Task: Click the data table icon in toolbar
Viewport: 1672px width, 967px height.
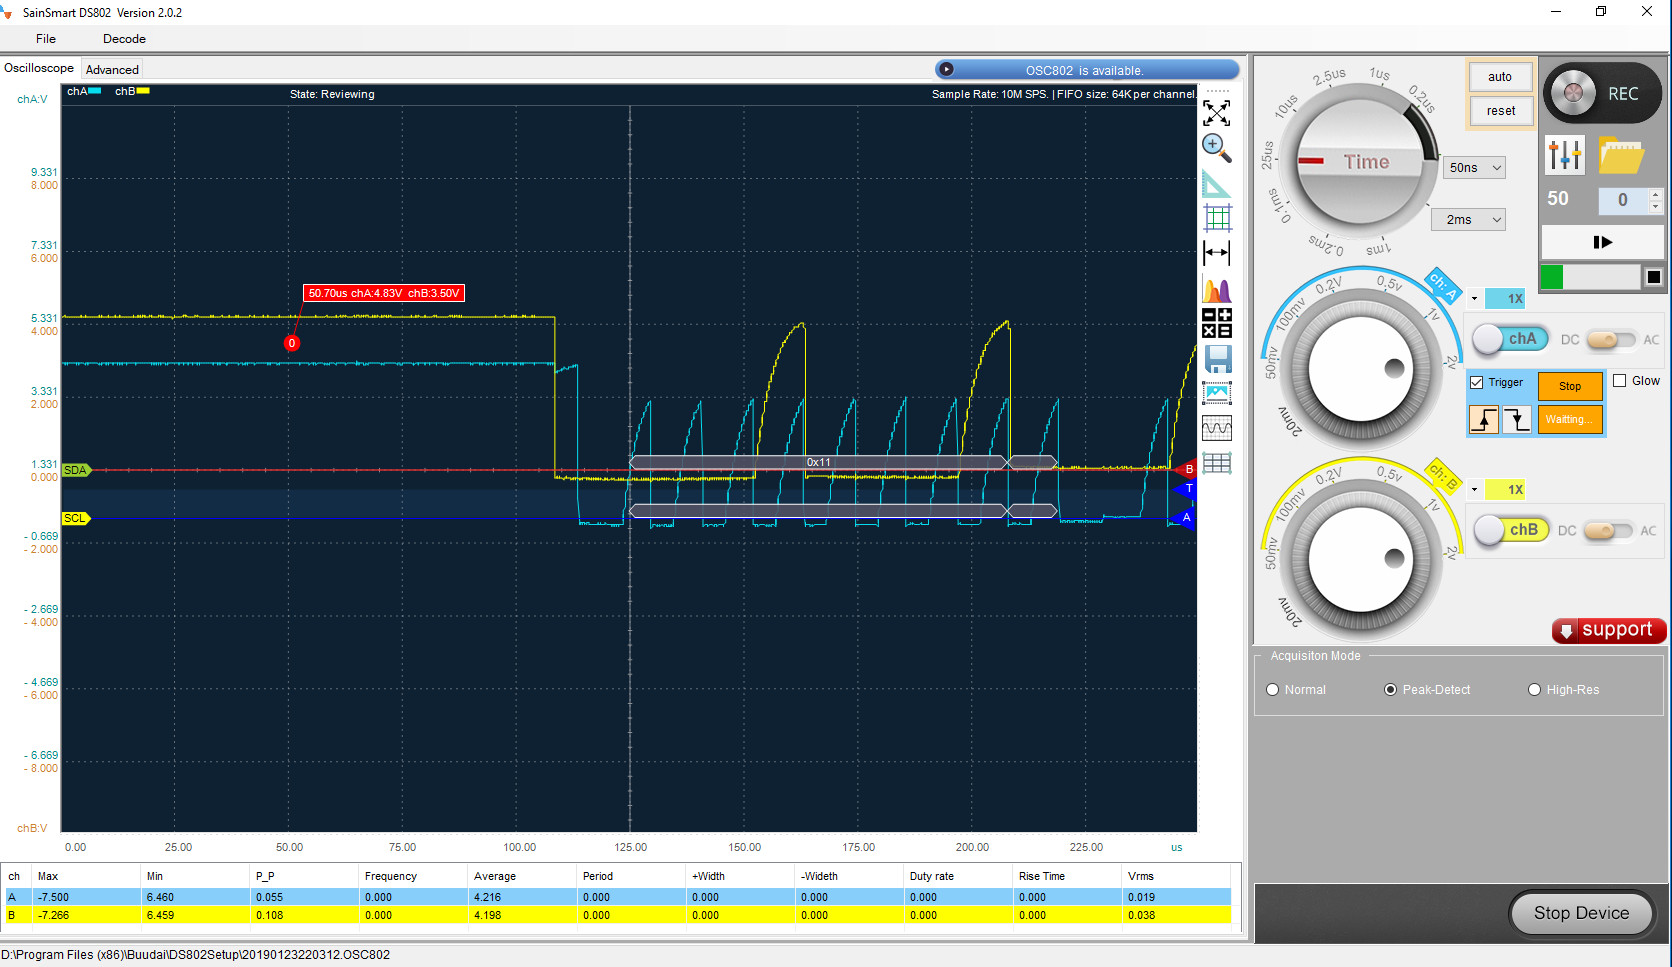Action: pos(1217,463)
